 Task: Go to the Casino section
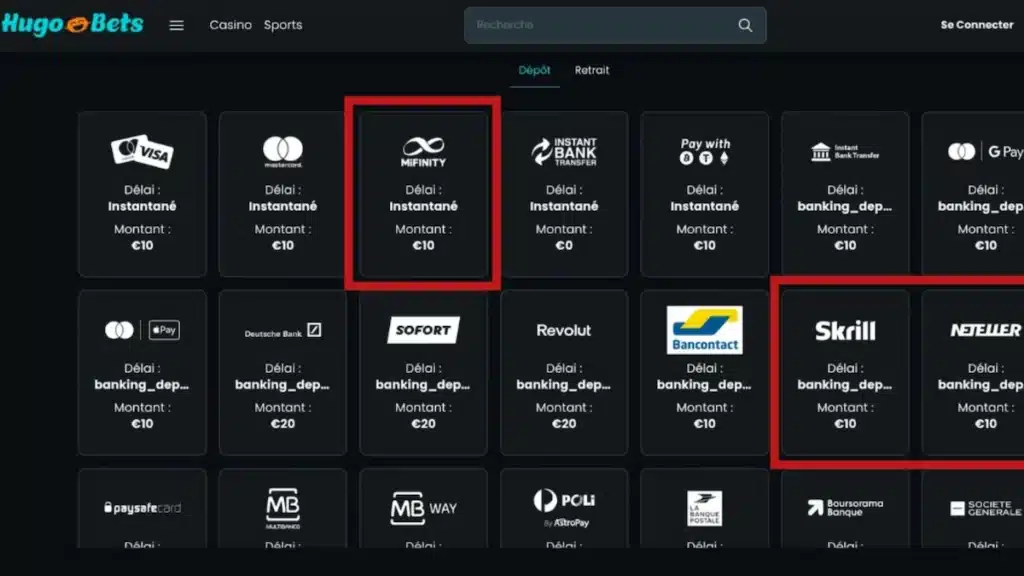point(231,25)
